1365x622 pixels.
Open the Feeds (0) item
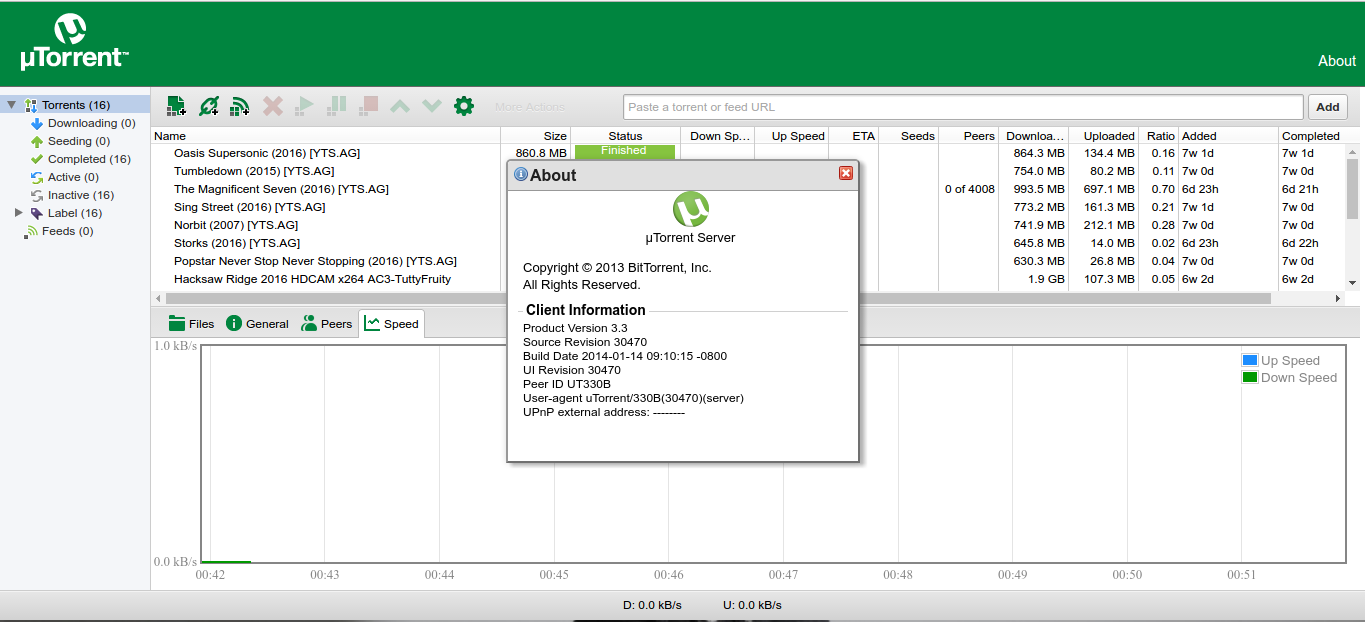pos(67,231)
